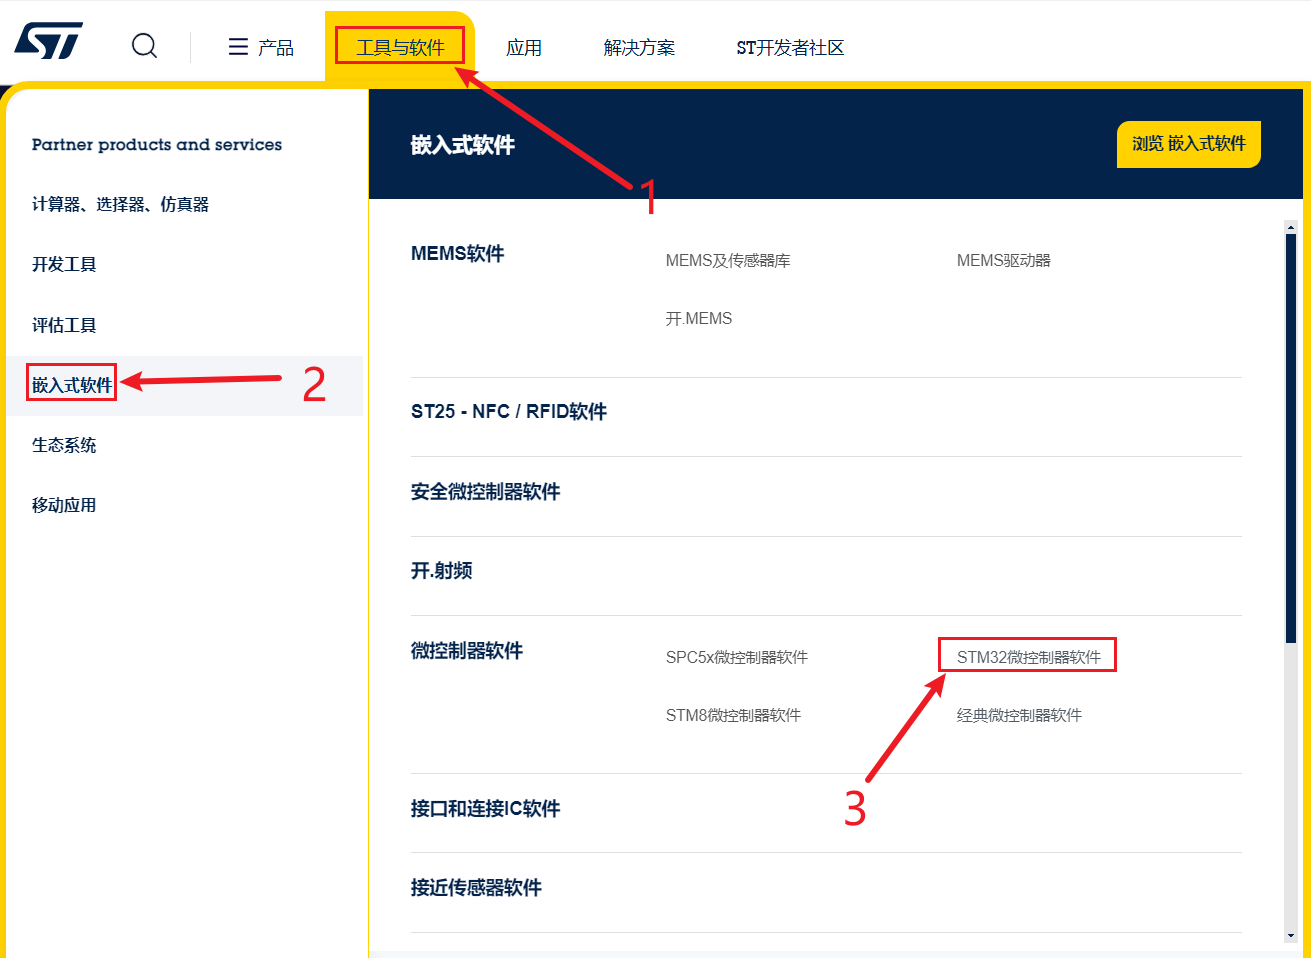Open the search magnifier icon
The image size is (1311, 958).
(145, 46)
